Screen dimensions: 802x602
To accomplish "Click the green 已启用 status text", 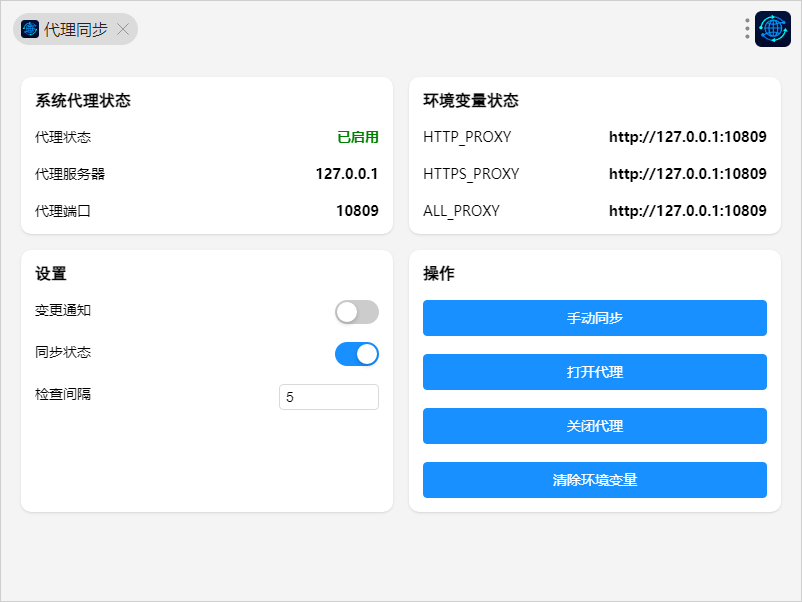I will (358, 137).
